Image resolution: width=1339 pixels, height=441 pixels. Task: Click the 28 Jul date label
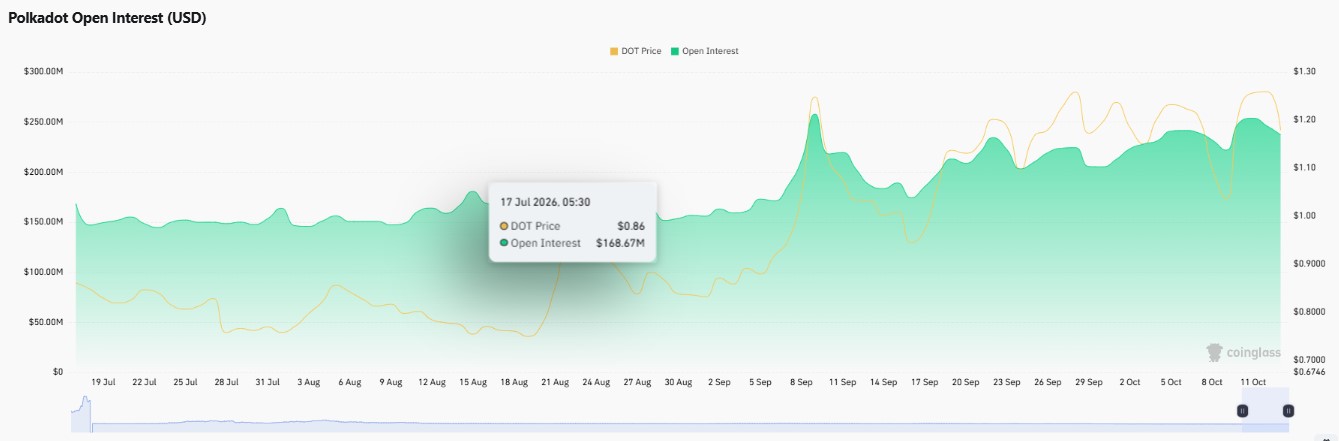226,382
